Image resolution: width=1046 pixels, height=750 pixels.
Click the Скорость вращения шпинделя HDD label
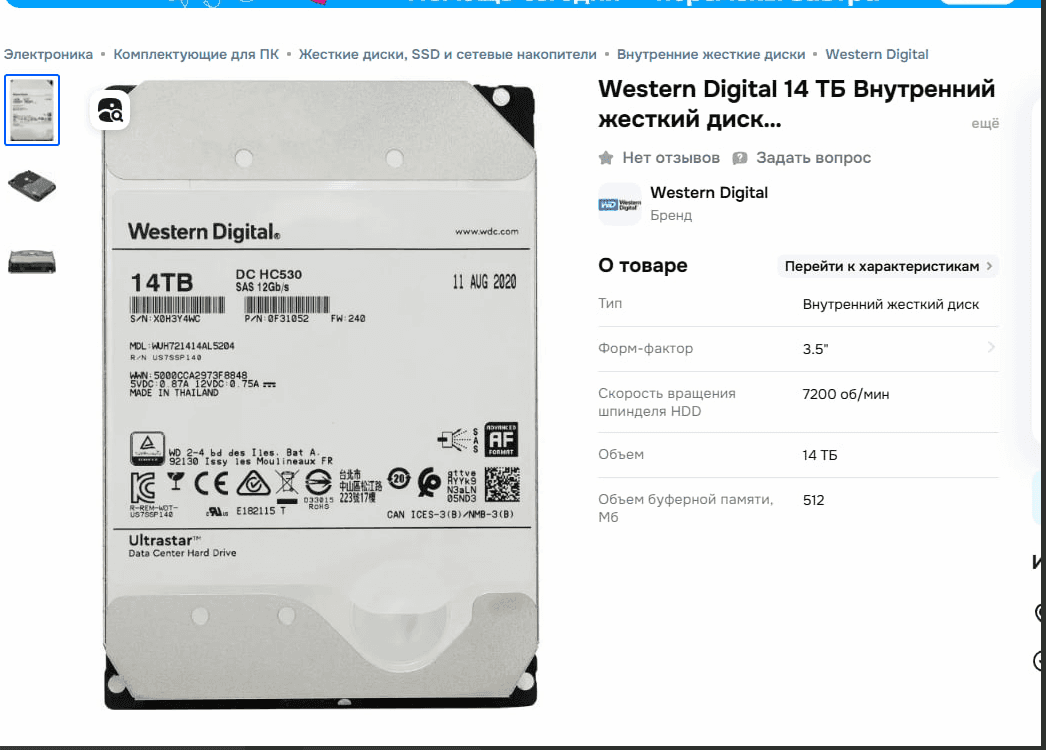pos(666,402)
